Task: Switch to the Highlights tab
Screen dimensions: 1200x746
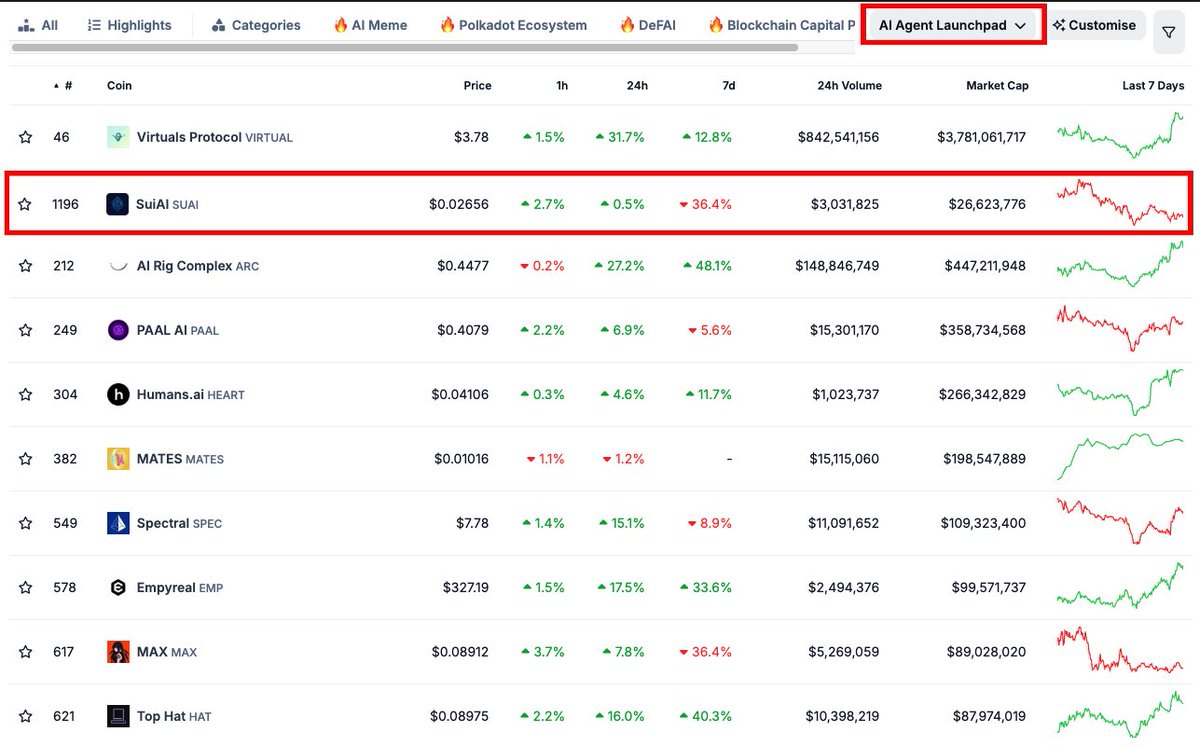Action: 129,25
